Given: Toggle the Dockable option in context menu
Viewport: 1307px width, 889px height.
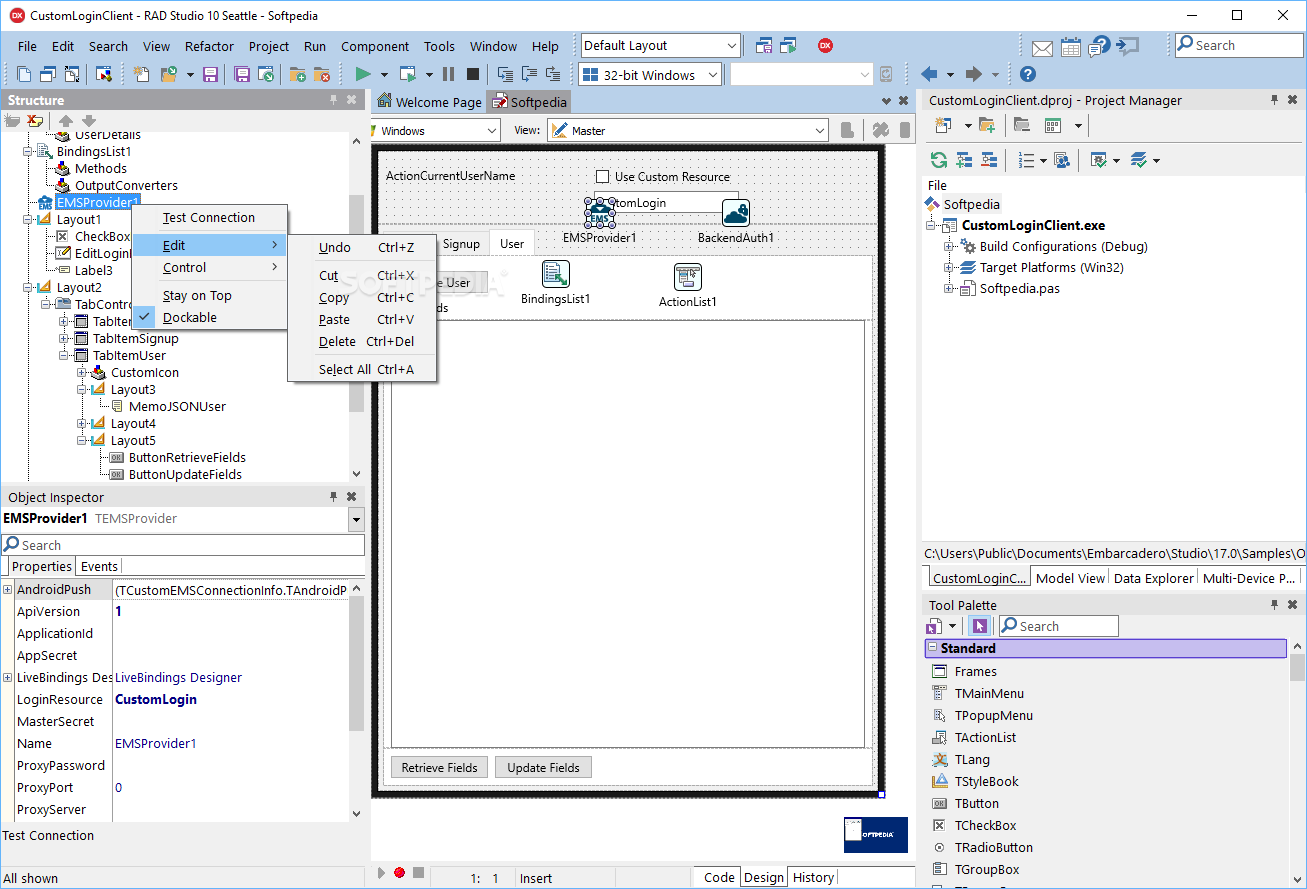Looking at the screenshot, I should pyautogui.click(x=189, y=317).
